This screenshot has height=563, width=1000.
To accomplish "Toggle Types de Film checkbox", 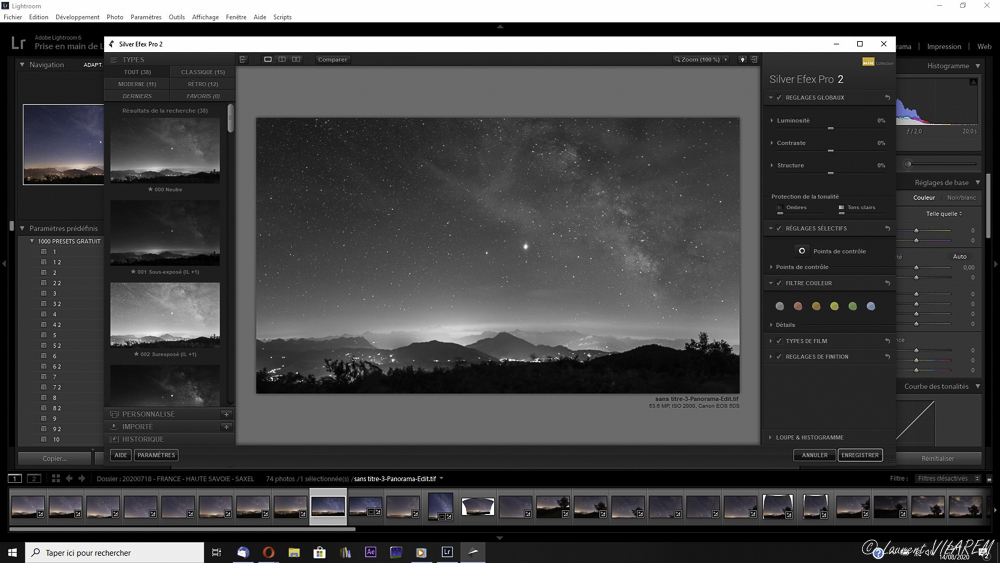I will [780, 341].
